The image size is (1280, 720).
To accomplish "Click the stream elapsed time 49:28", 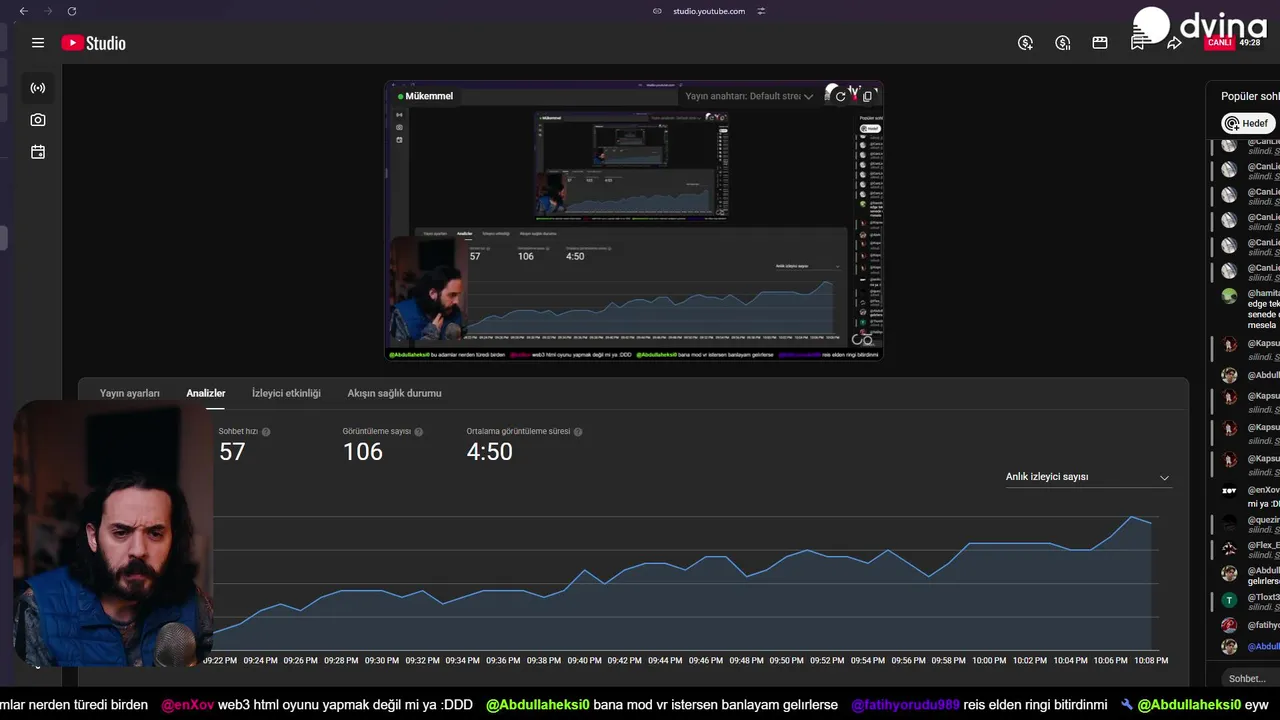I will [x=1250, y=43].
